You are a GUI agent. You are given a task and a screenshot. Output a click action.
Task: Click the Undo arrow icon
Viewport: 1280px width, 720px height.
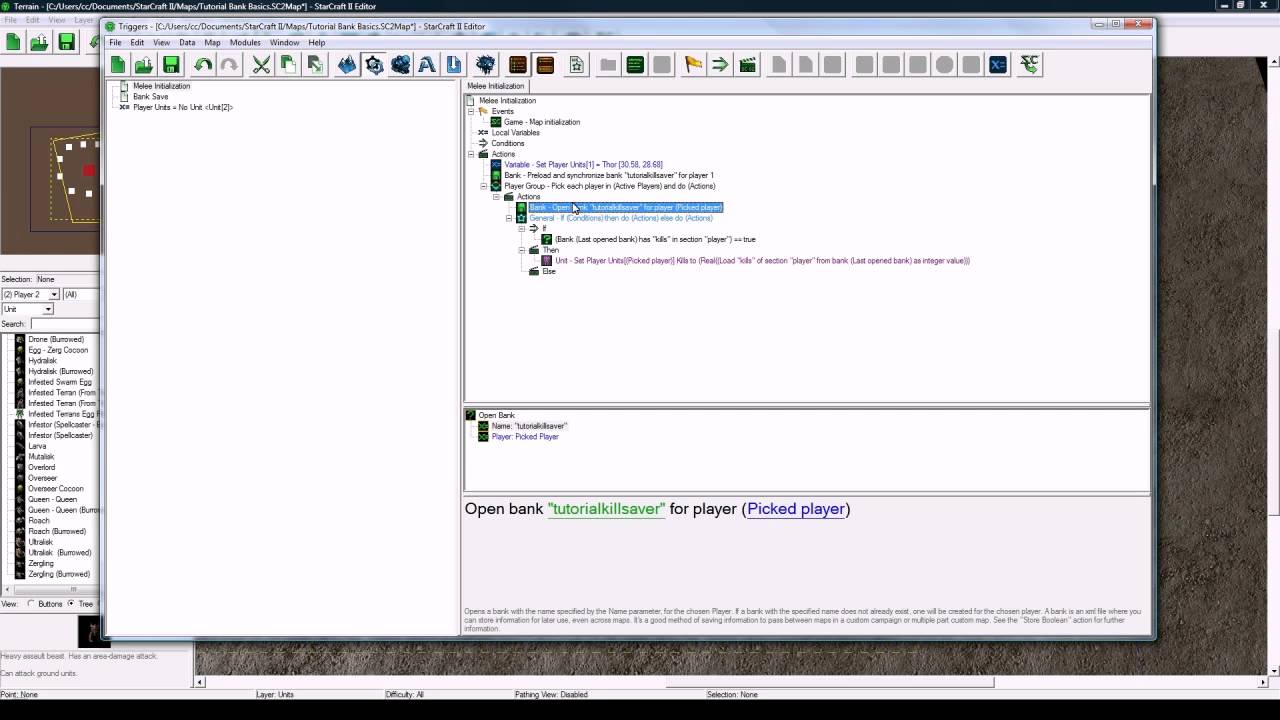pos(203,65)
